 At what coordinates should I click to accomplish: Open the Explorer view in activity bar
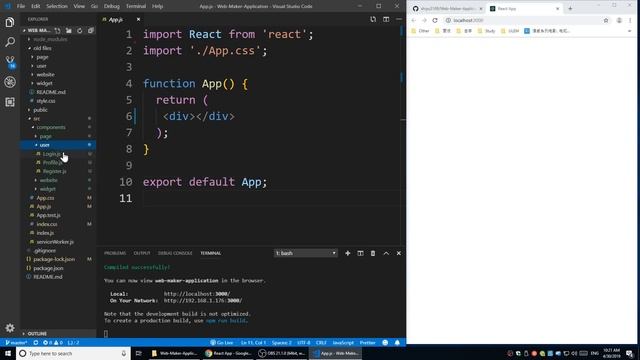pos(10,22)
